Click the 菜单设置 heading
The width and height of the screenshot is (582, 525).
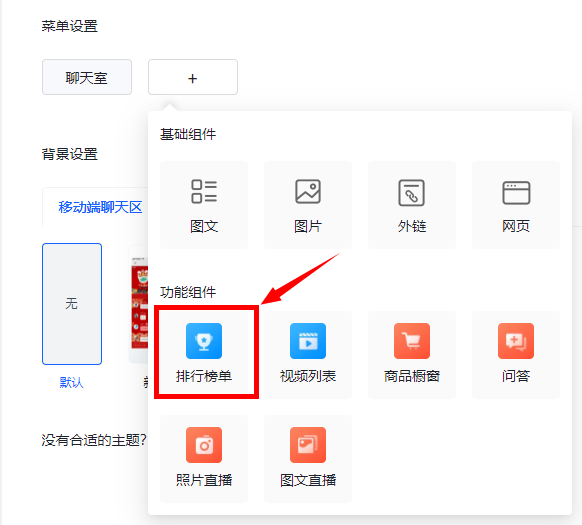click(69, 26)
